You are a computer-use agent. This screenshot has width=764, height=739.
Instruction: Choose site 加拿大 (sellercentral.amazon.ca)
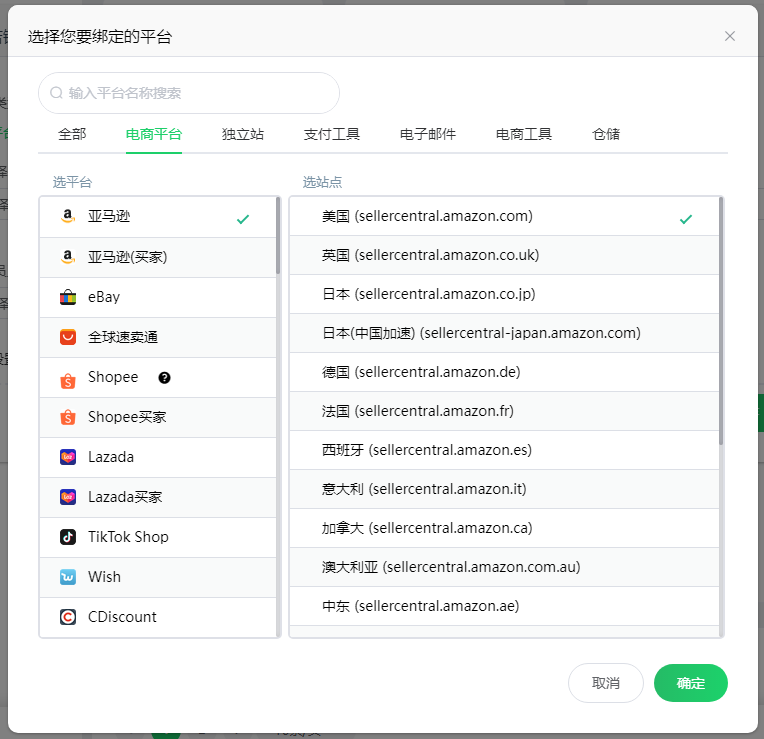coord(504,528)
